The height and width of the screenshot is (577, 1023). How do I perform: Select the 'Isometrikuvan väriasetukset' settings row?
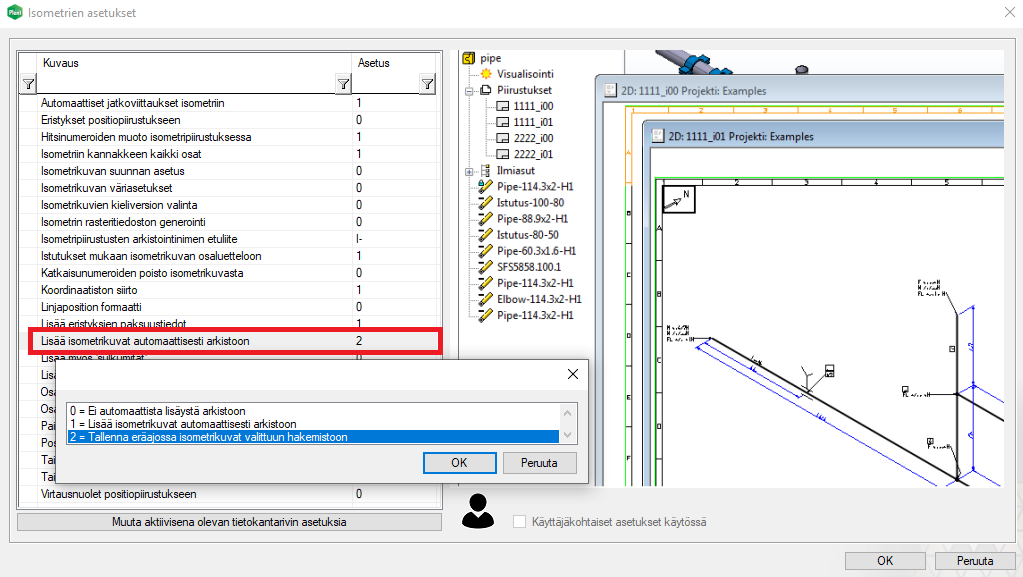coord(106,188)
